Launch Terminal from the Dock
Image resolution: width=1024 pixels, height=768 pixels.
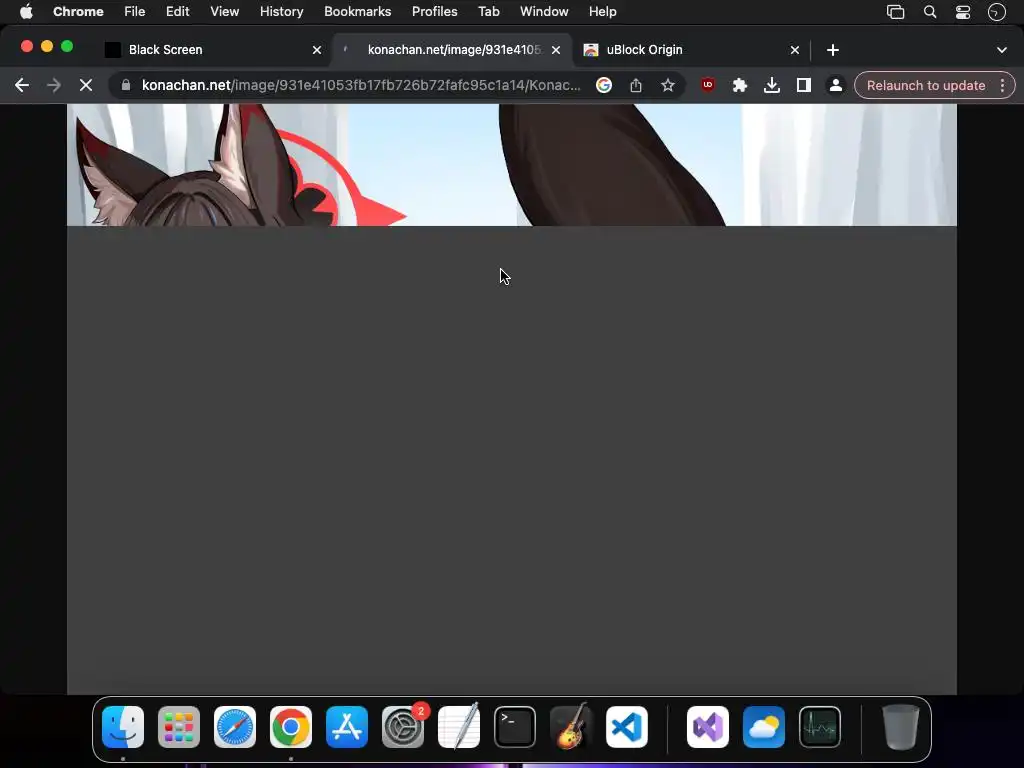click(x=515, y=727)
